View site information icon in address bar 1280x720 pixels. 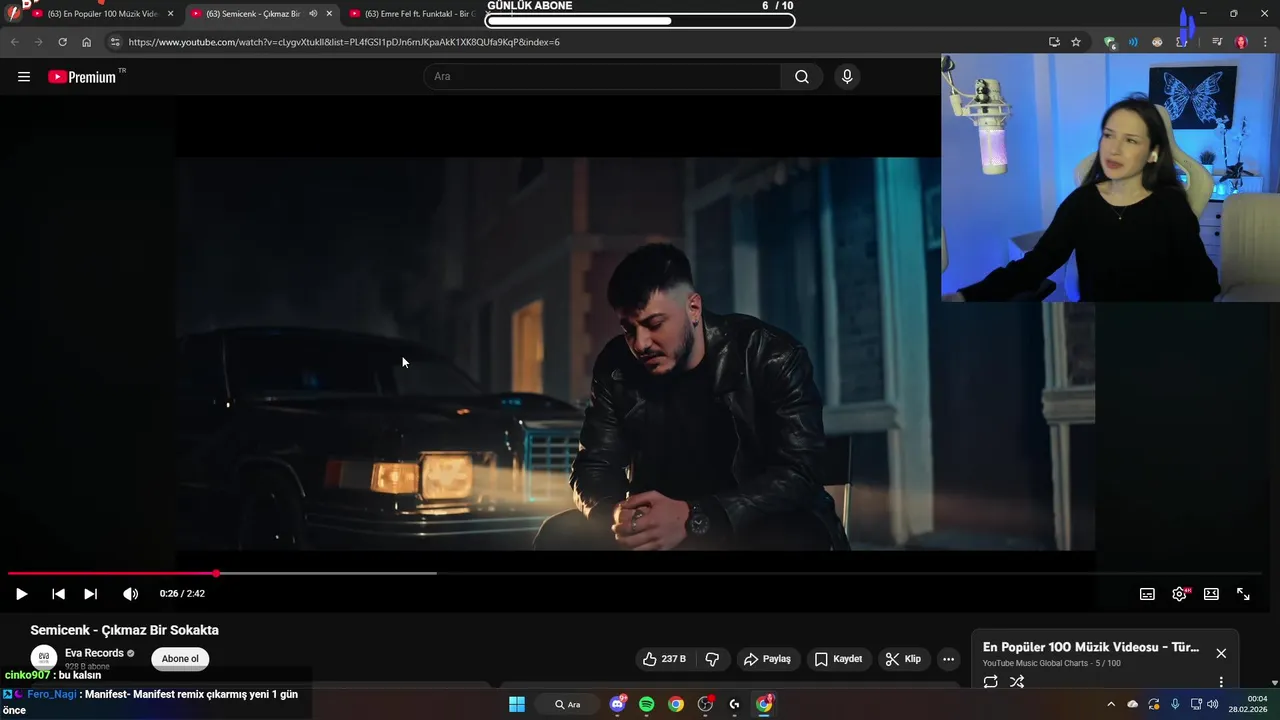115,42
